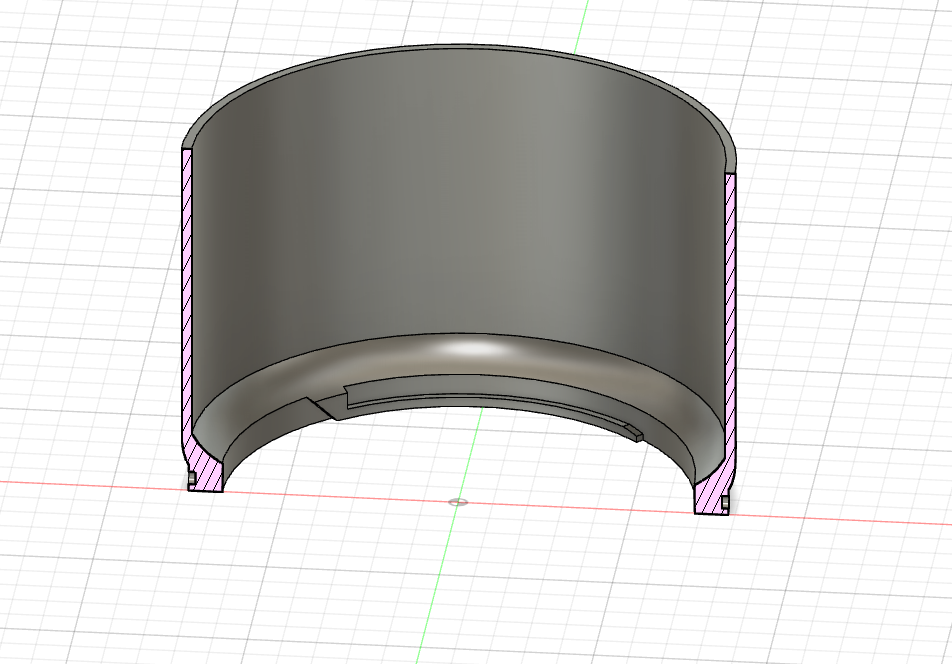Click the small groove notch at bottom-left section

point(189,482)
